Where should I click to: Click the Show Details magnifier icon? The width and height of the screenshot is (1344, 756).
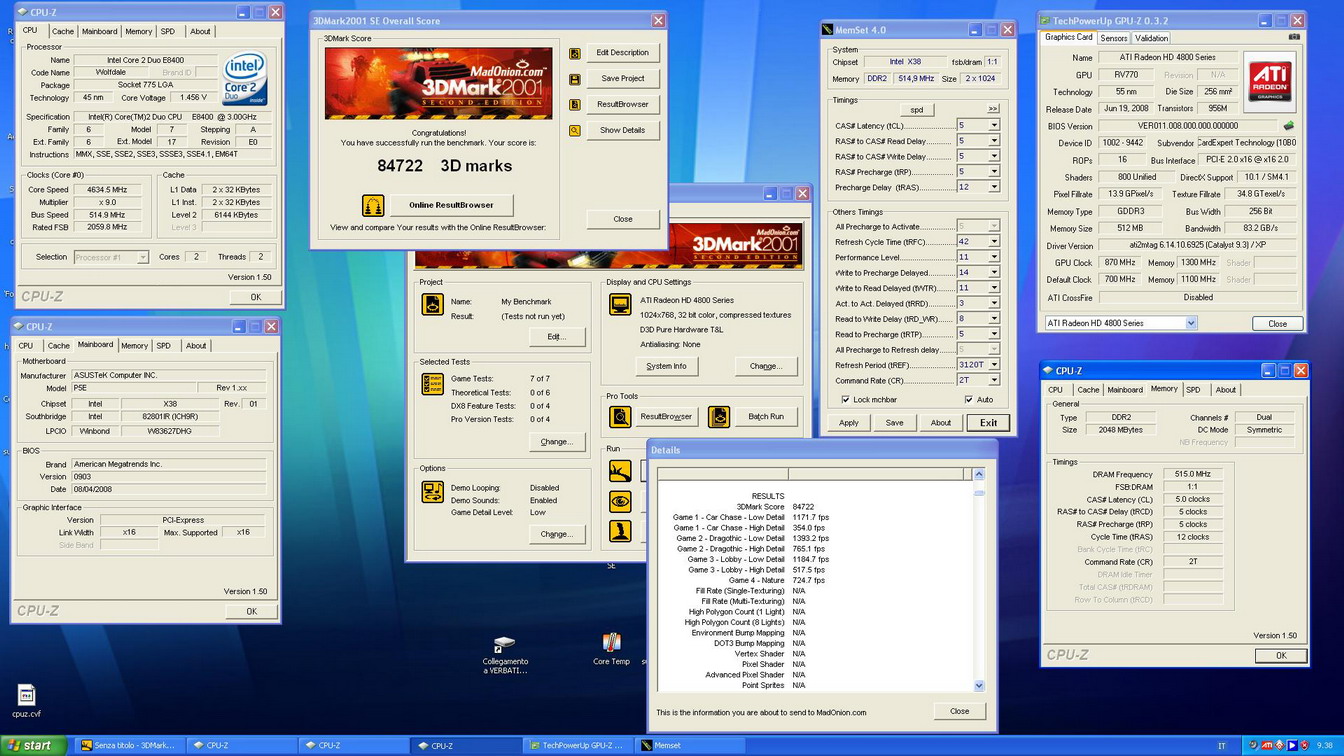pos(575,131)
